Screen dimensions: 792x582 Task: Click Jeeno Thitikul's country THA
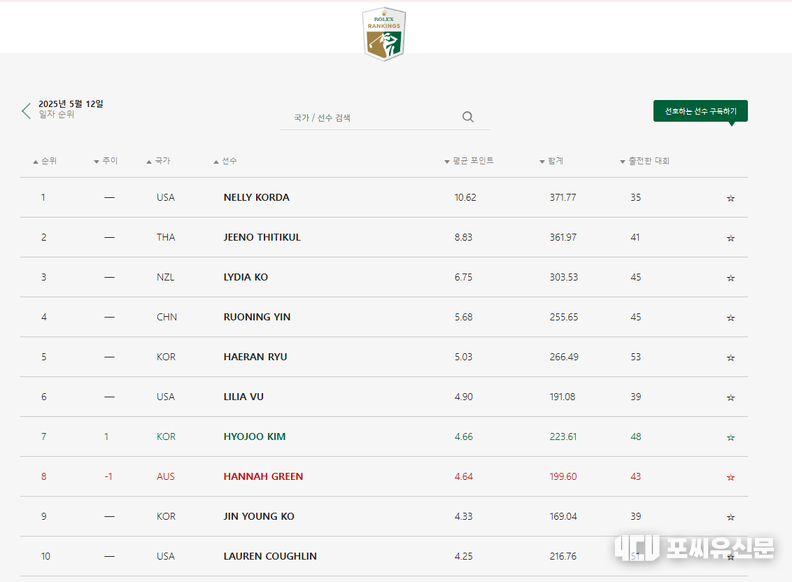pyautogui.click(x=166, y=237)
